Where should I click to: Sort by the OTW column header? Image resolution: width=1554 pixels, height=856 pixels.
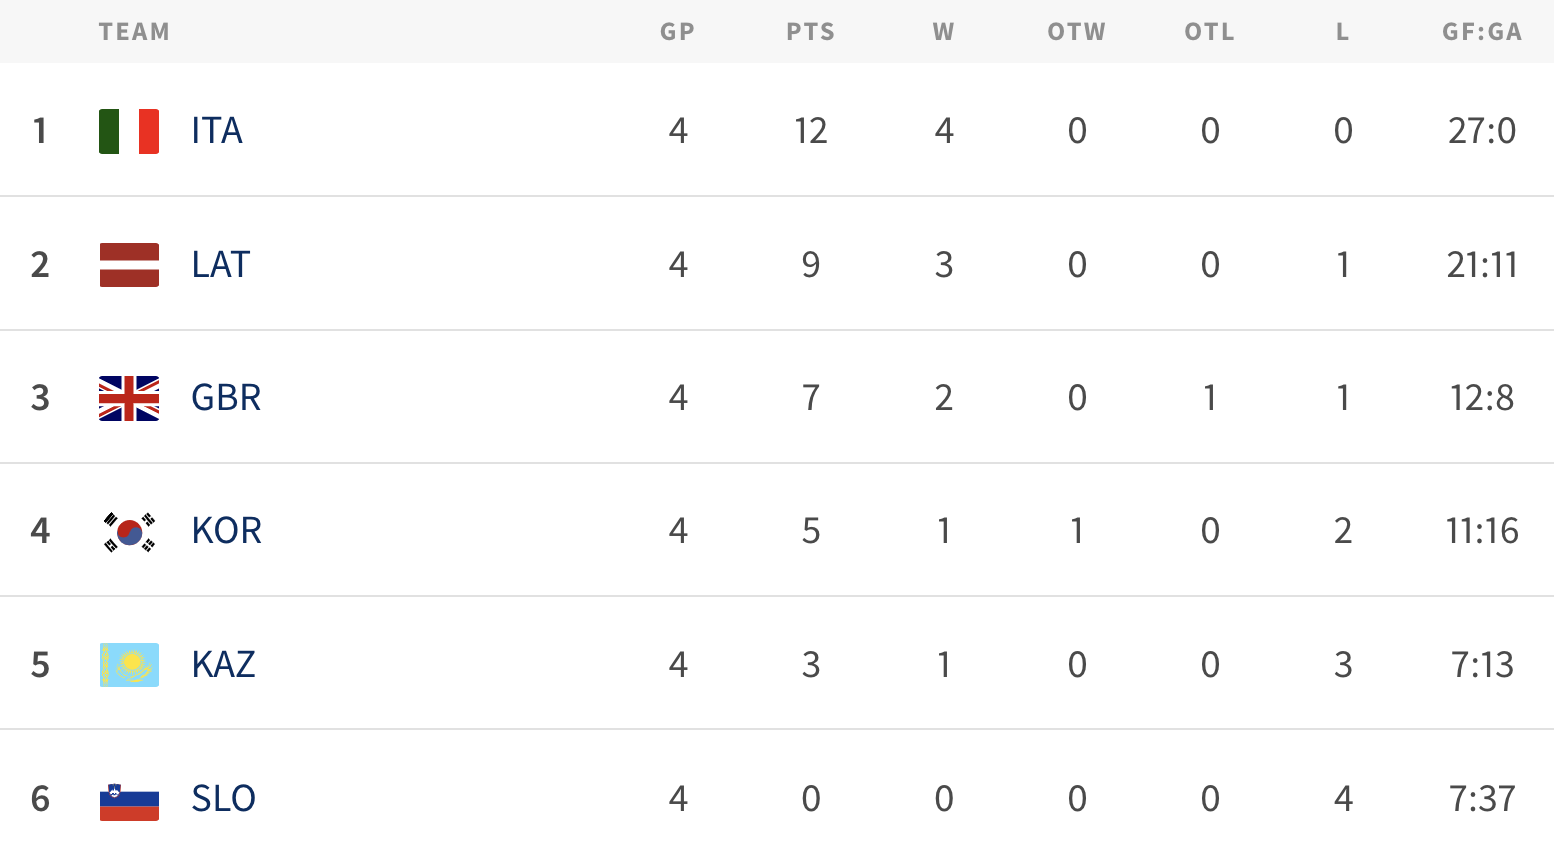[1077, 32]
